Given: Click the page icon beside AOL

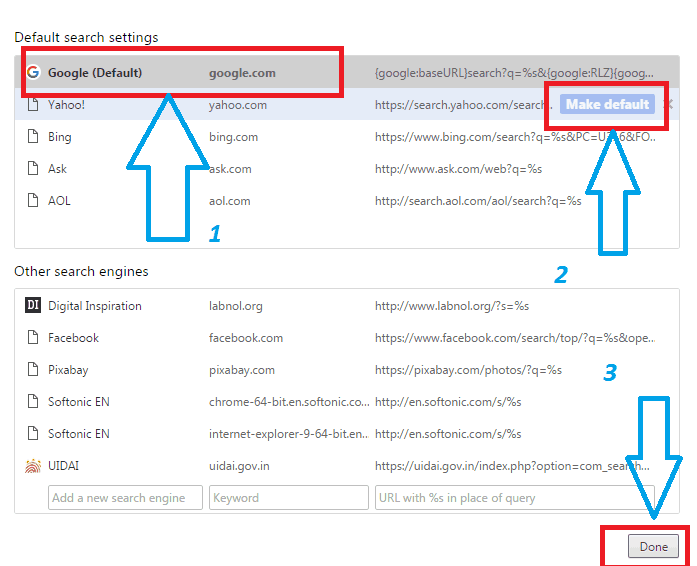Looking at the screenshot, I should pos(33,201).
